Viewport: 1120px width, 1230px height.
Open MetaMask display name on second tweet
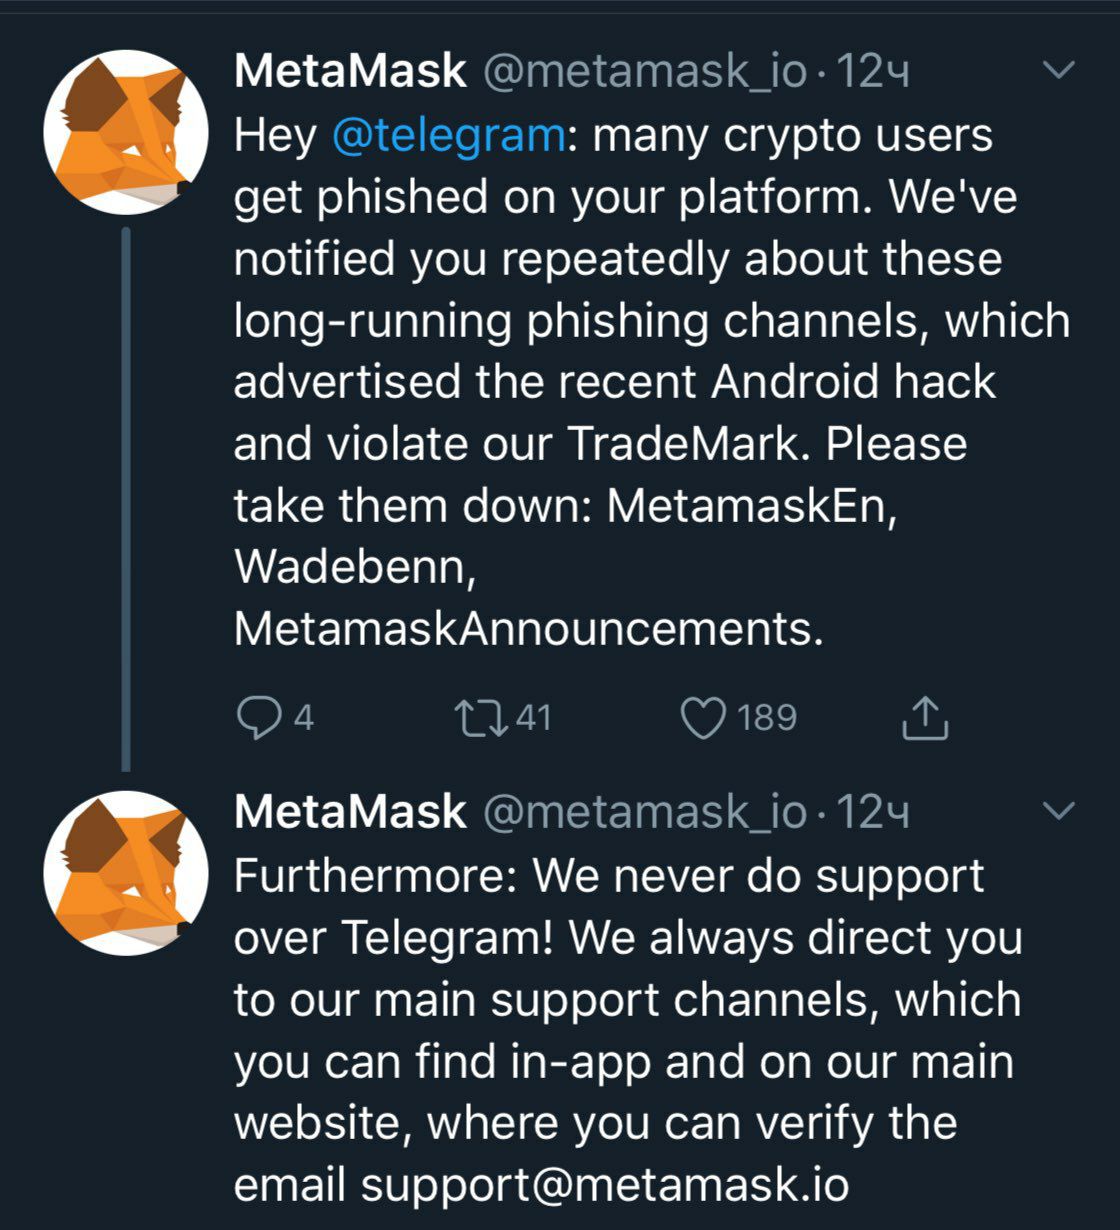(350, 811)
